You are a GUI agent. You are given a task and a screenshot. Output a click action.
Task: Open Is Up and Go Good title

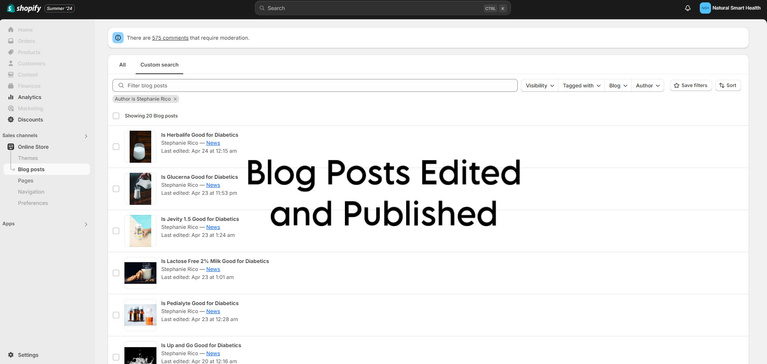[x=201, y=345]
